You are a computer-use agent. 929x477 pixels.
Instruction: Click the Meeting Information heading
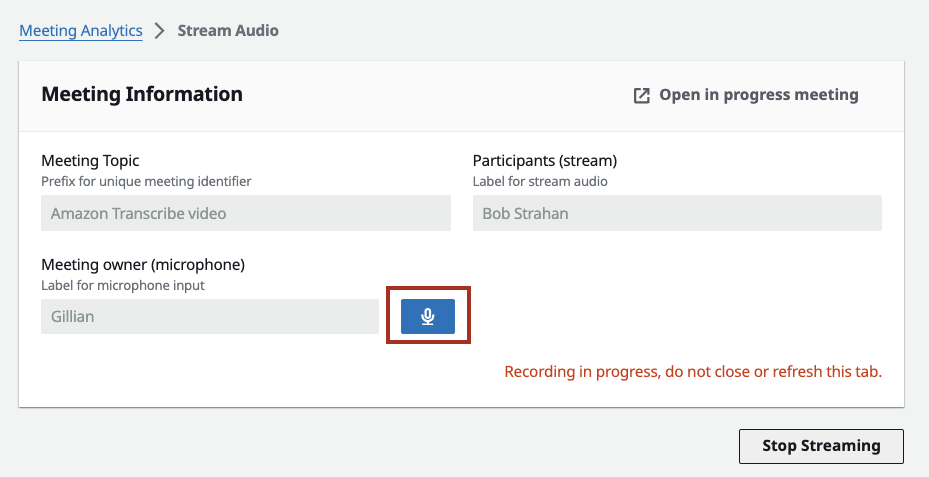[142, 94]
